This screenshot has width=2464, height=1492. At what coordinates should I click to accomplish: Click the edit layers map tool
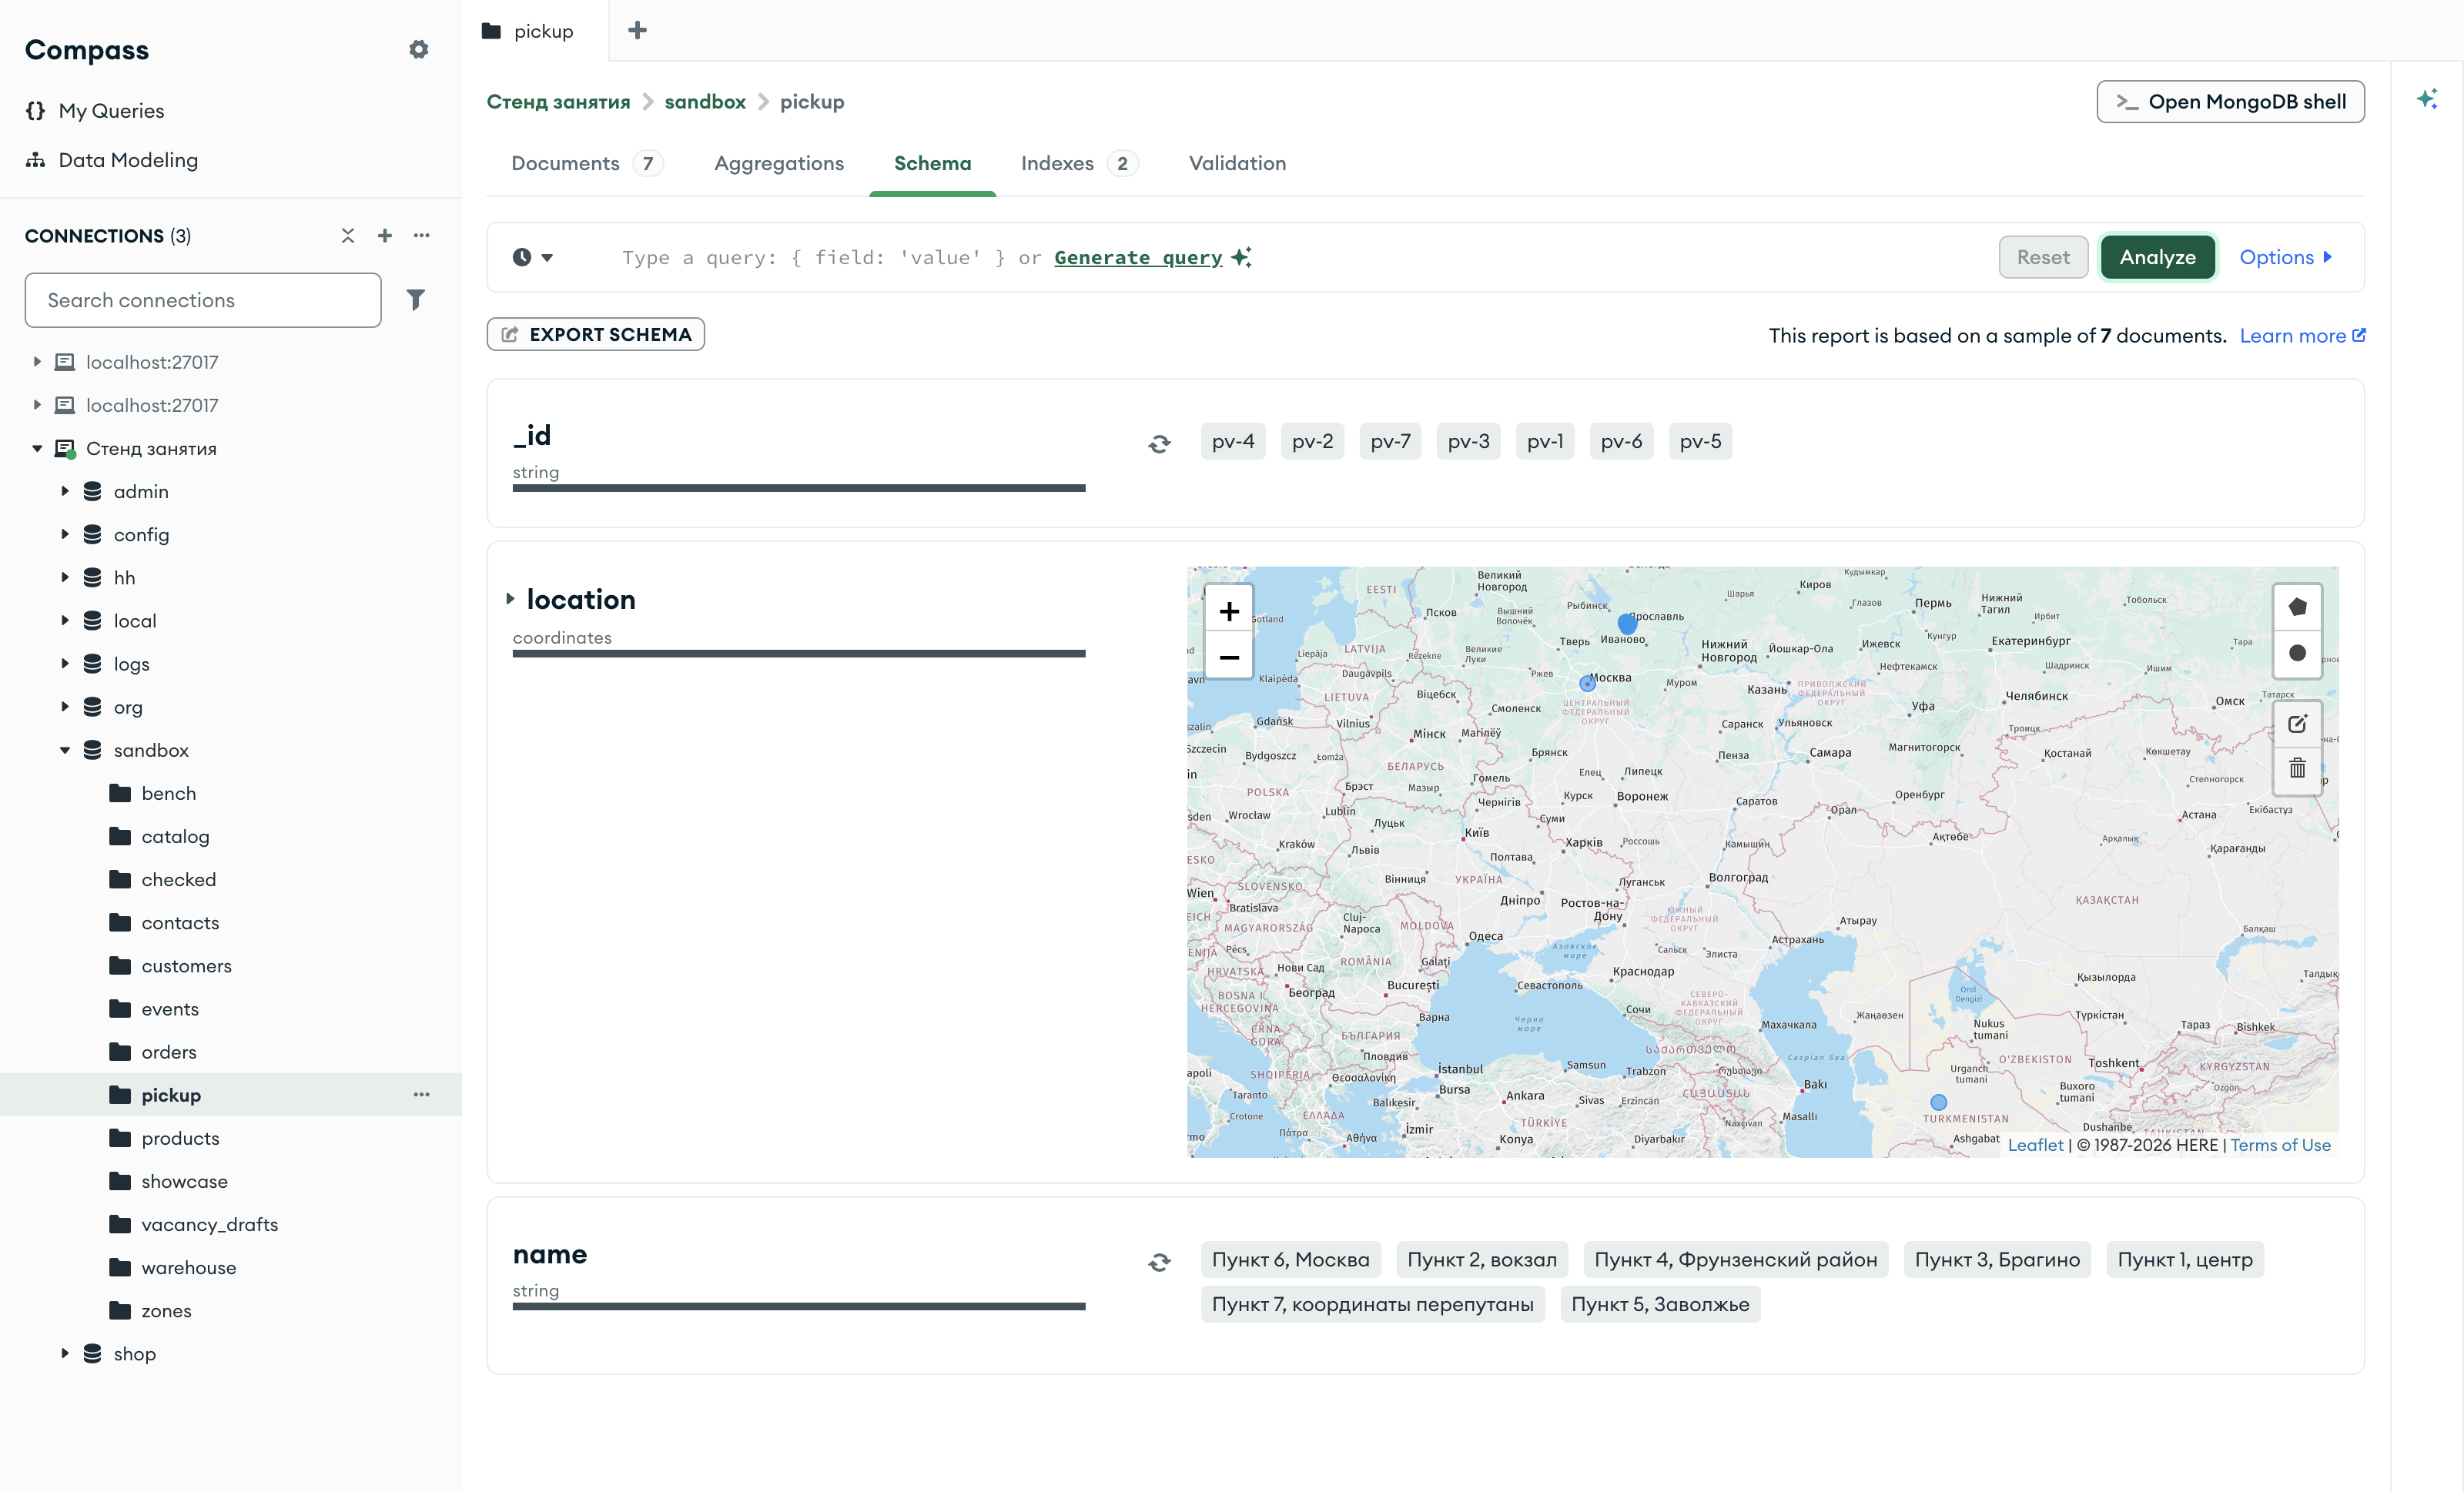pyautogui.click(x=2297, y=723)
